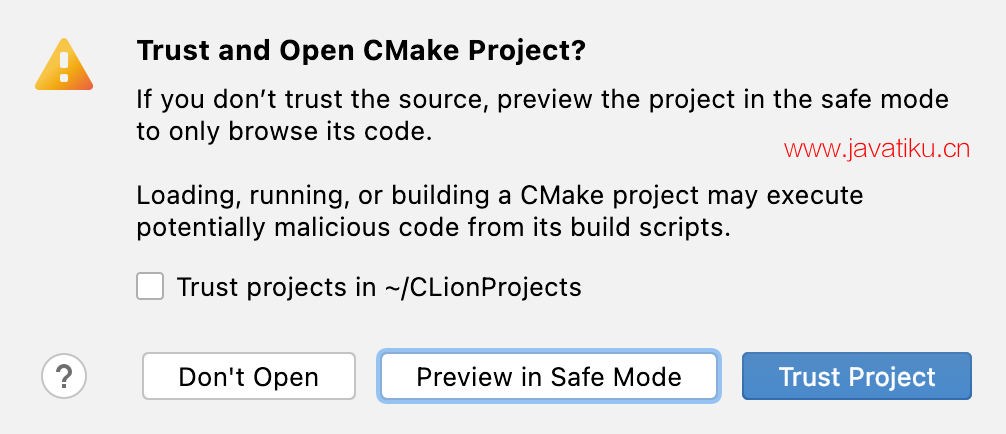
Task: Click the "Loading, running, or building" line
Action: 499,194
